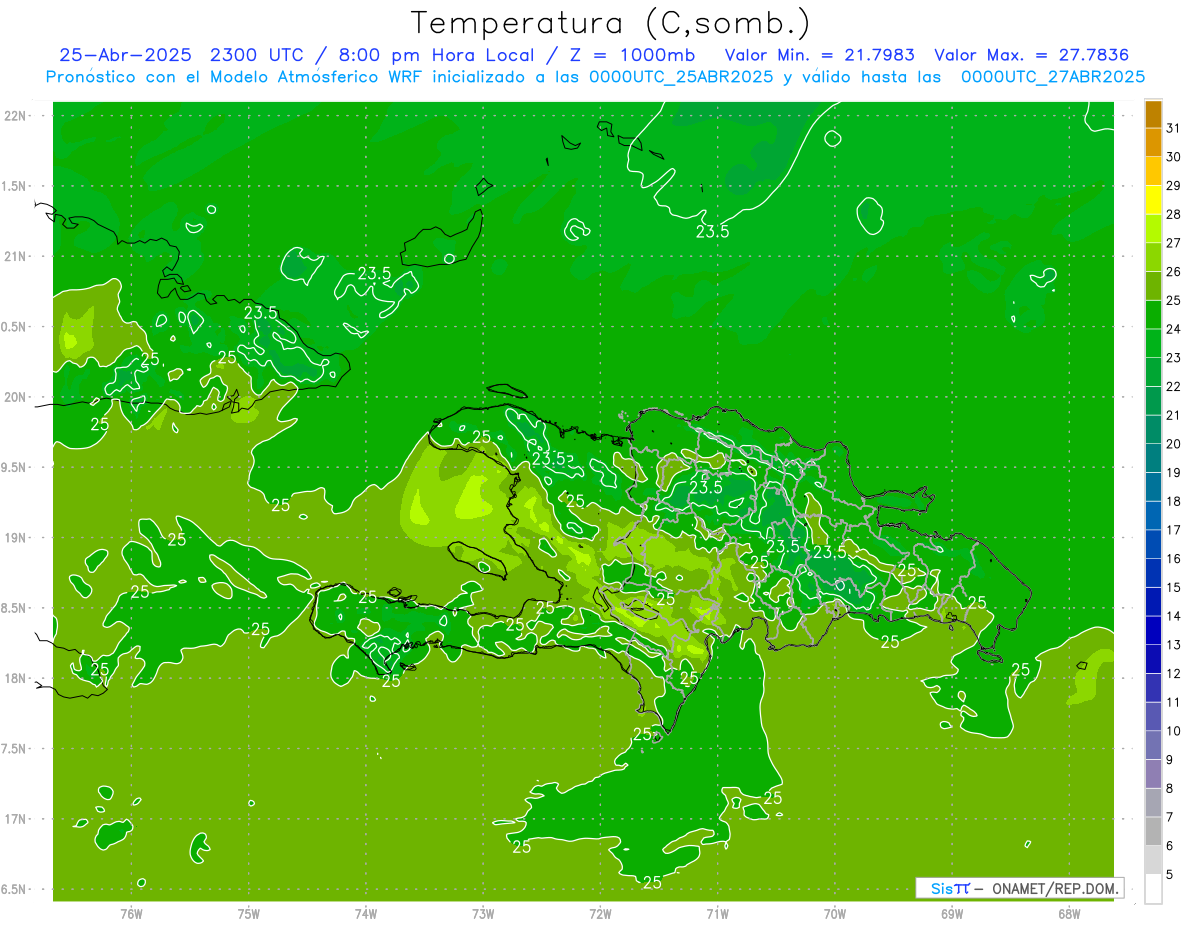Click the map title "Temperatura (C,somb.)"
Viewport: 1200px width, 927px height.
[611, 23]
